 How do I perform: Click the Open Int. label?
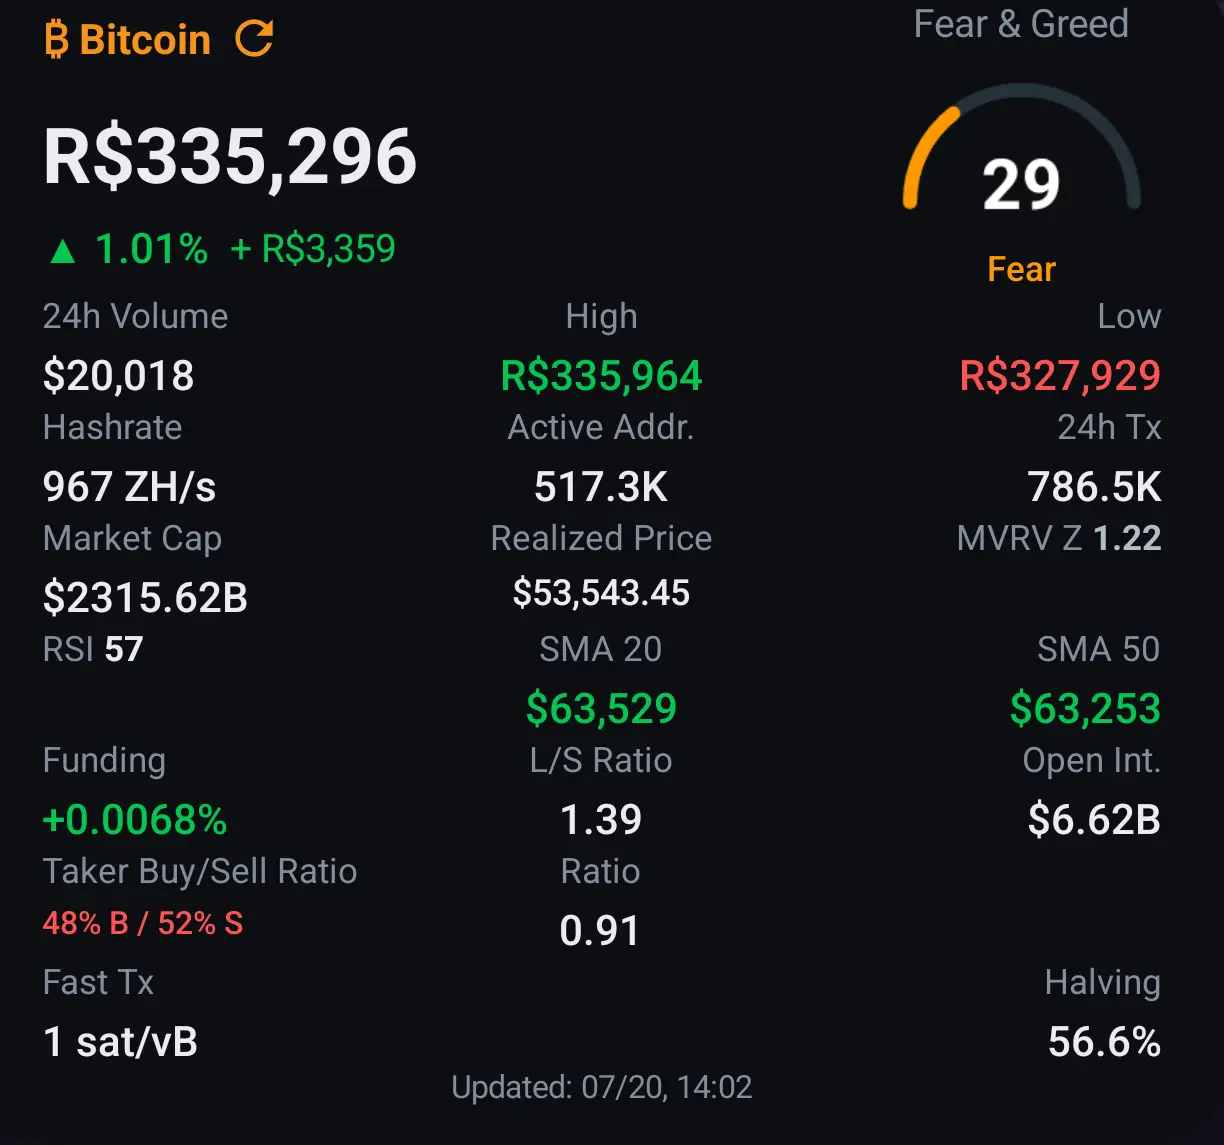click(1091, 761)
